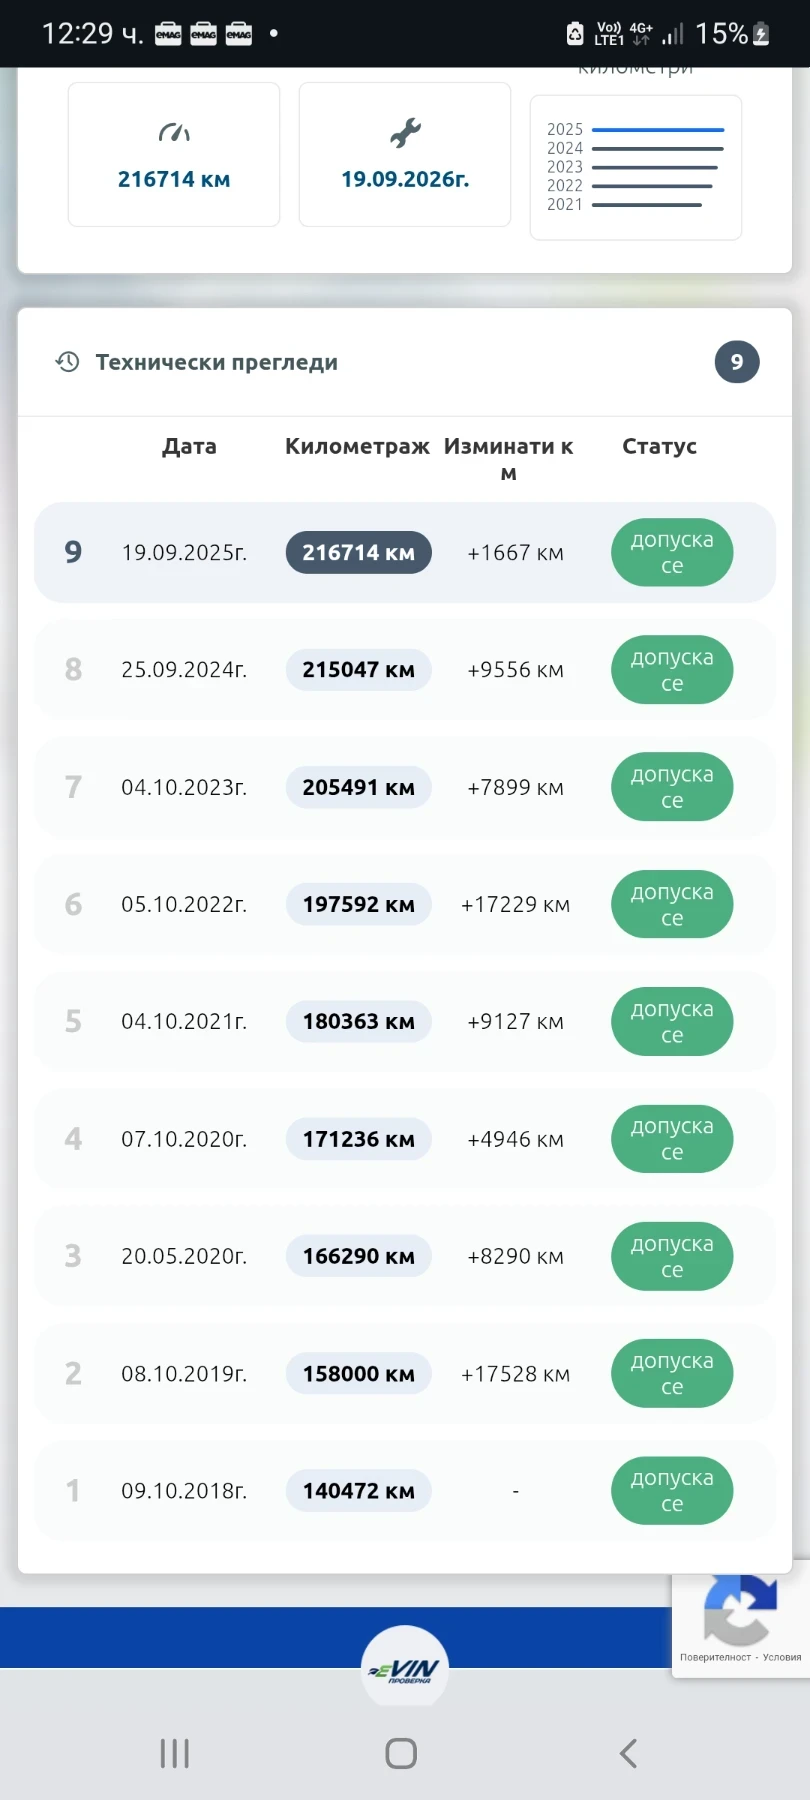Tap the inspections count badge 9
Image resolution: width=810 pixels, height=1800 pixels.
[737, 362]
